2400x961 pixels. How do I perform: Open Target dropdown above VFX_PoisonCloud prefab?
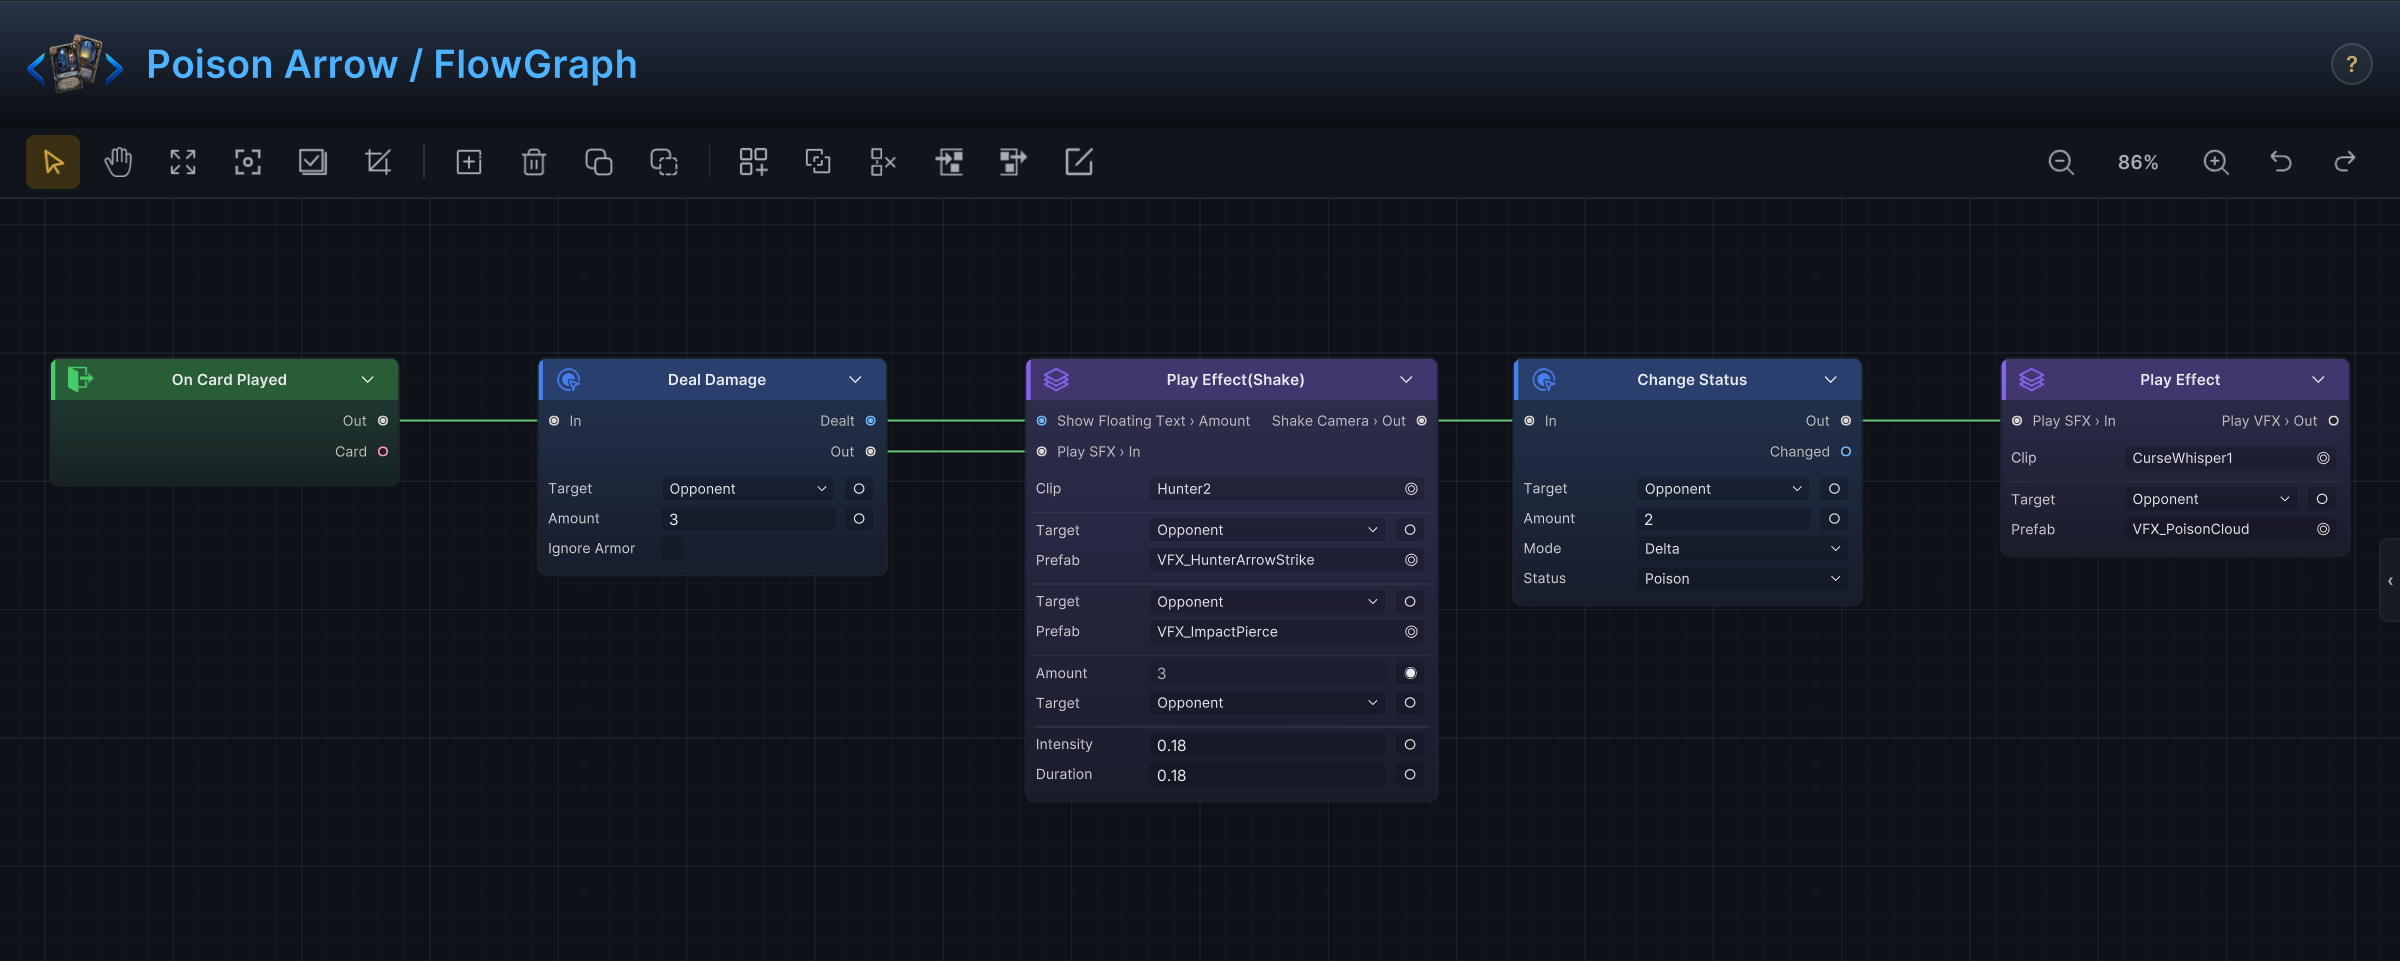coord(2211,499)
